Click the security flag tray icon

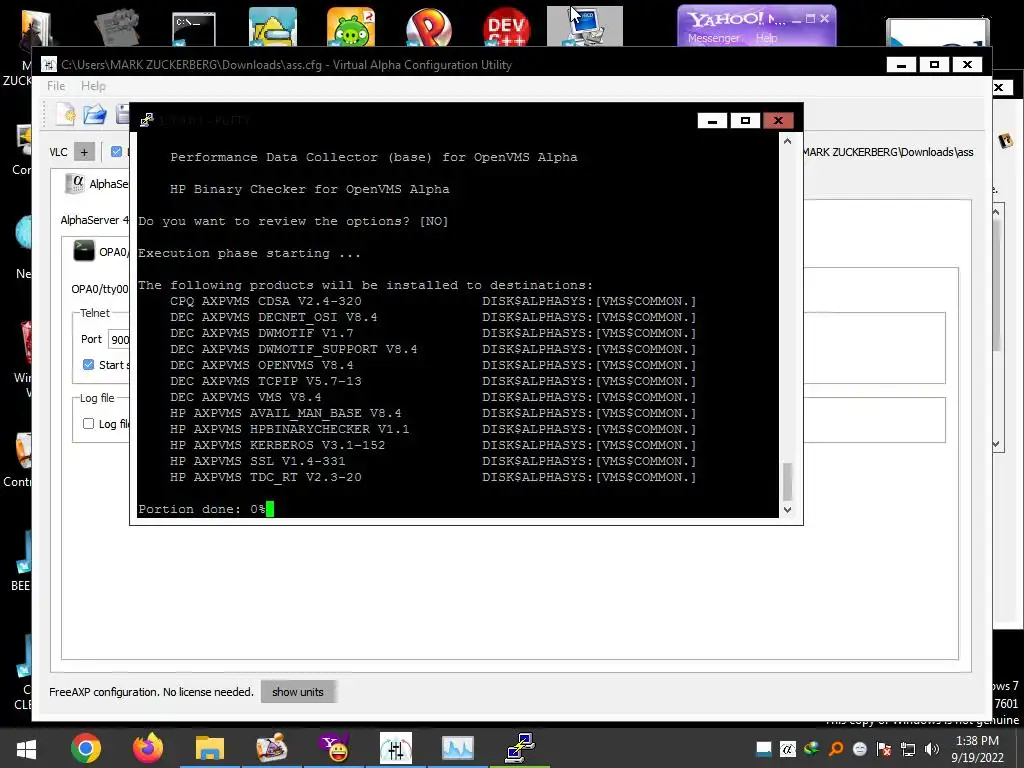coord(884,749)
